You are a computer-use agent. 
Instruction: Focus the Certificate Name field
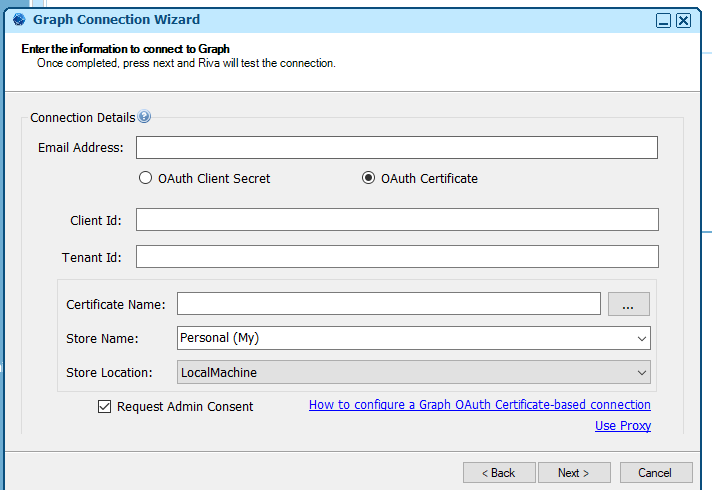point(389,303)
